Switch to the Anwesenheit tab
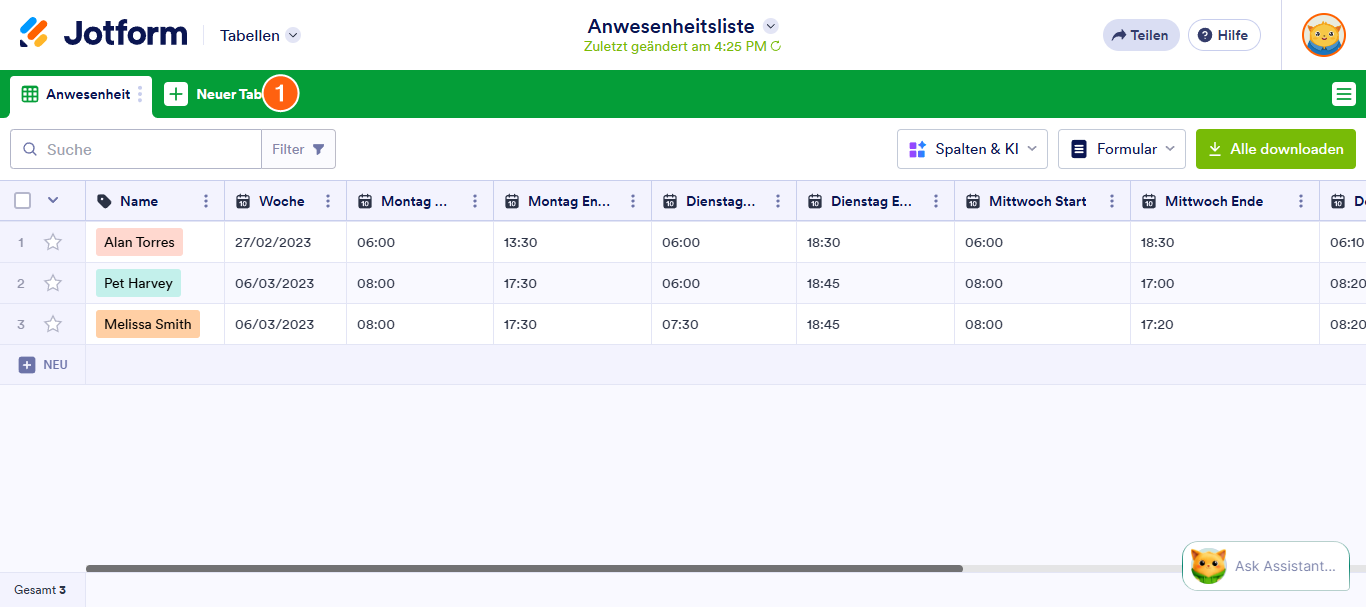 pyautogui.click(x=81, y=95)
